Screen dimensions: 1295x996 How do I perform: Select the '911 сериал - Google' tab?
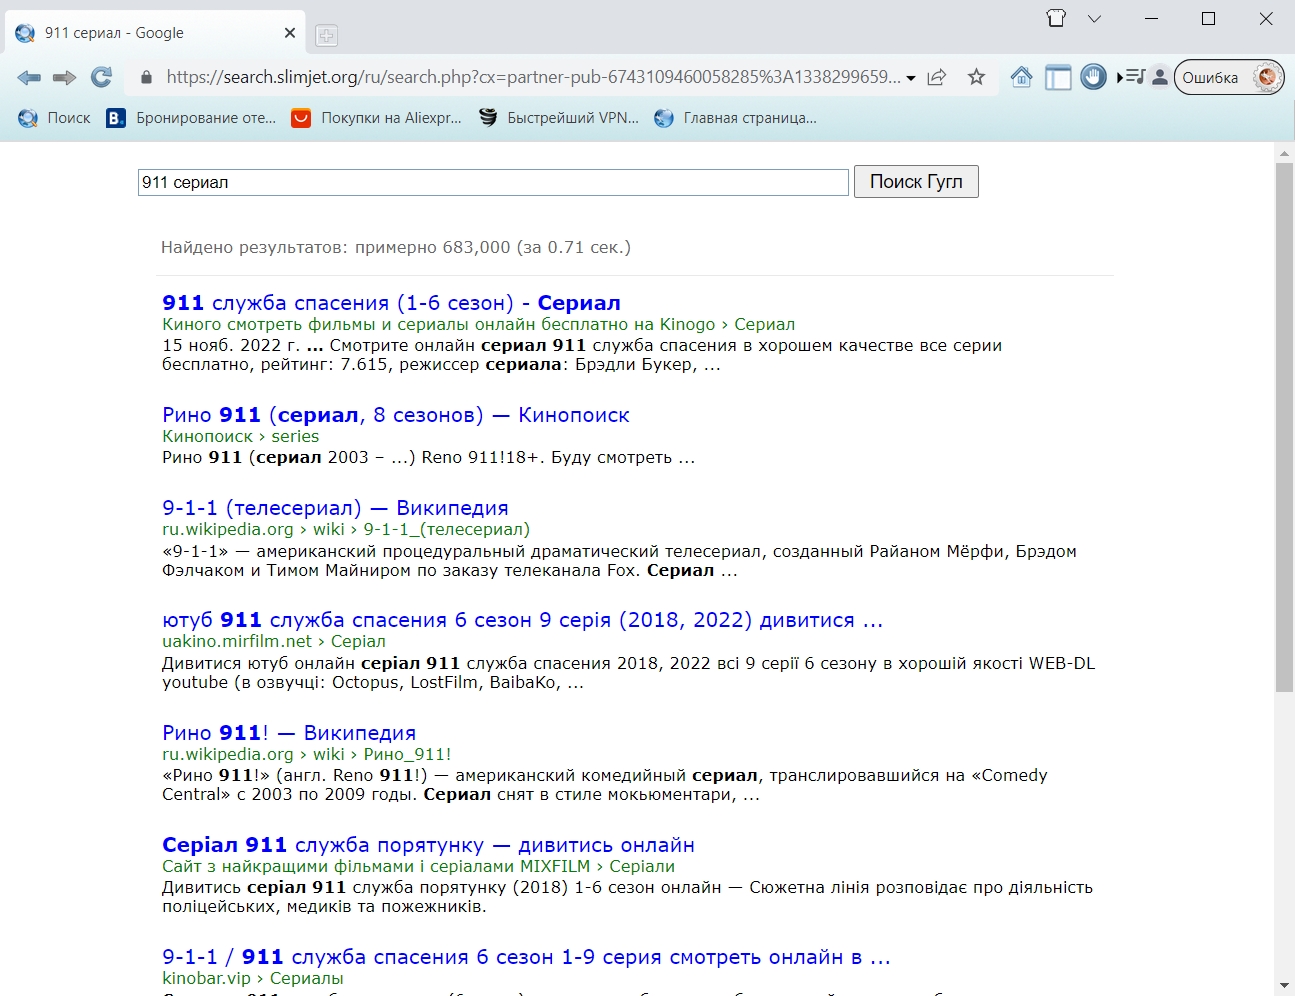click(157, 33)
